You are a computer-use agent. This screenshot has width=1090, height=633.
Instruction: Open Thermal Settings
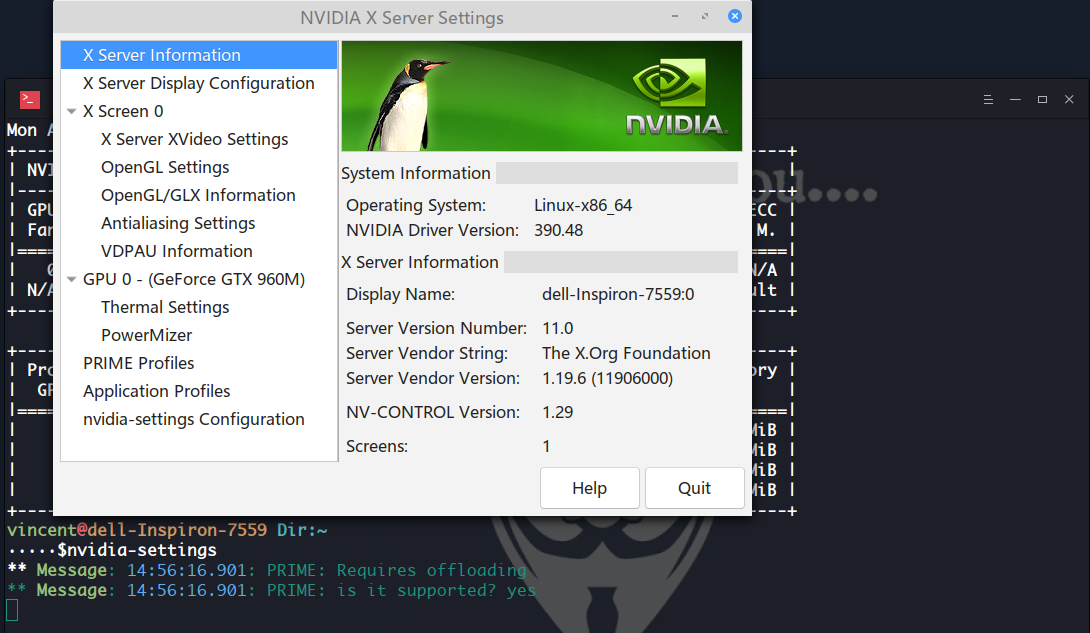pos(165,307)
